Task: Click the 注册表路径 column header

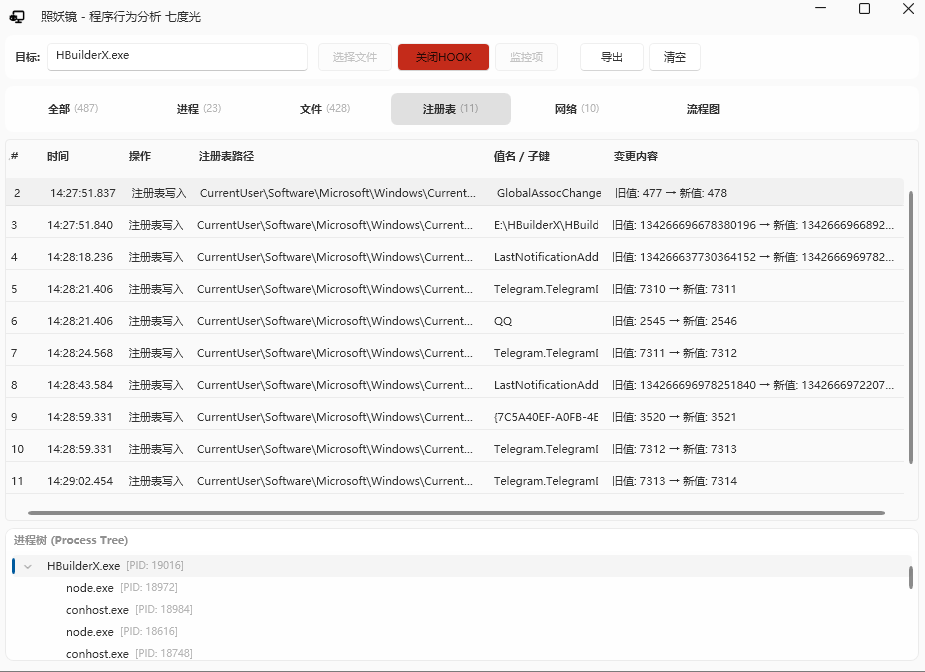Action: tap(227, 156)
